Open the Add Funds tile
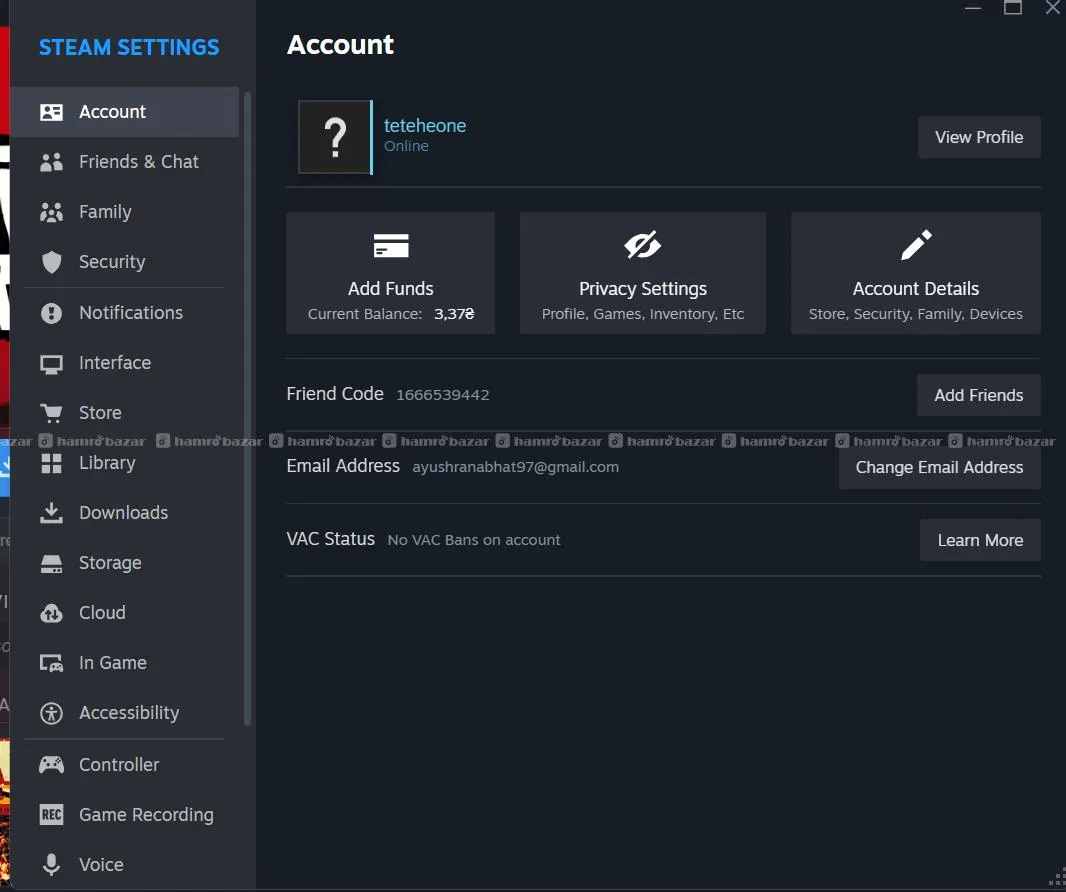1066x892 pixels. [390, 273]
